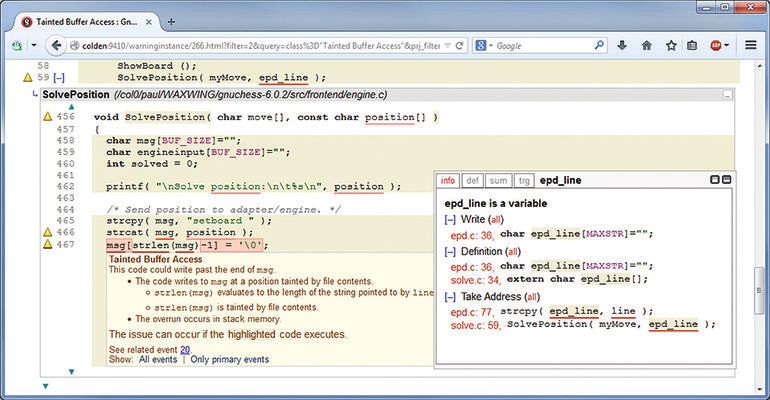Click the scrollbar down arrow
This screenshot has width=770, height=400.
(759, 390)
